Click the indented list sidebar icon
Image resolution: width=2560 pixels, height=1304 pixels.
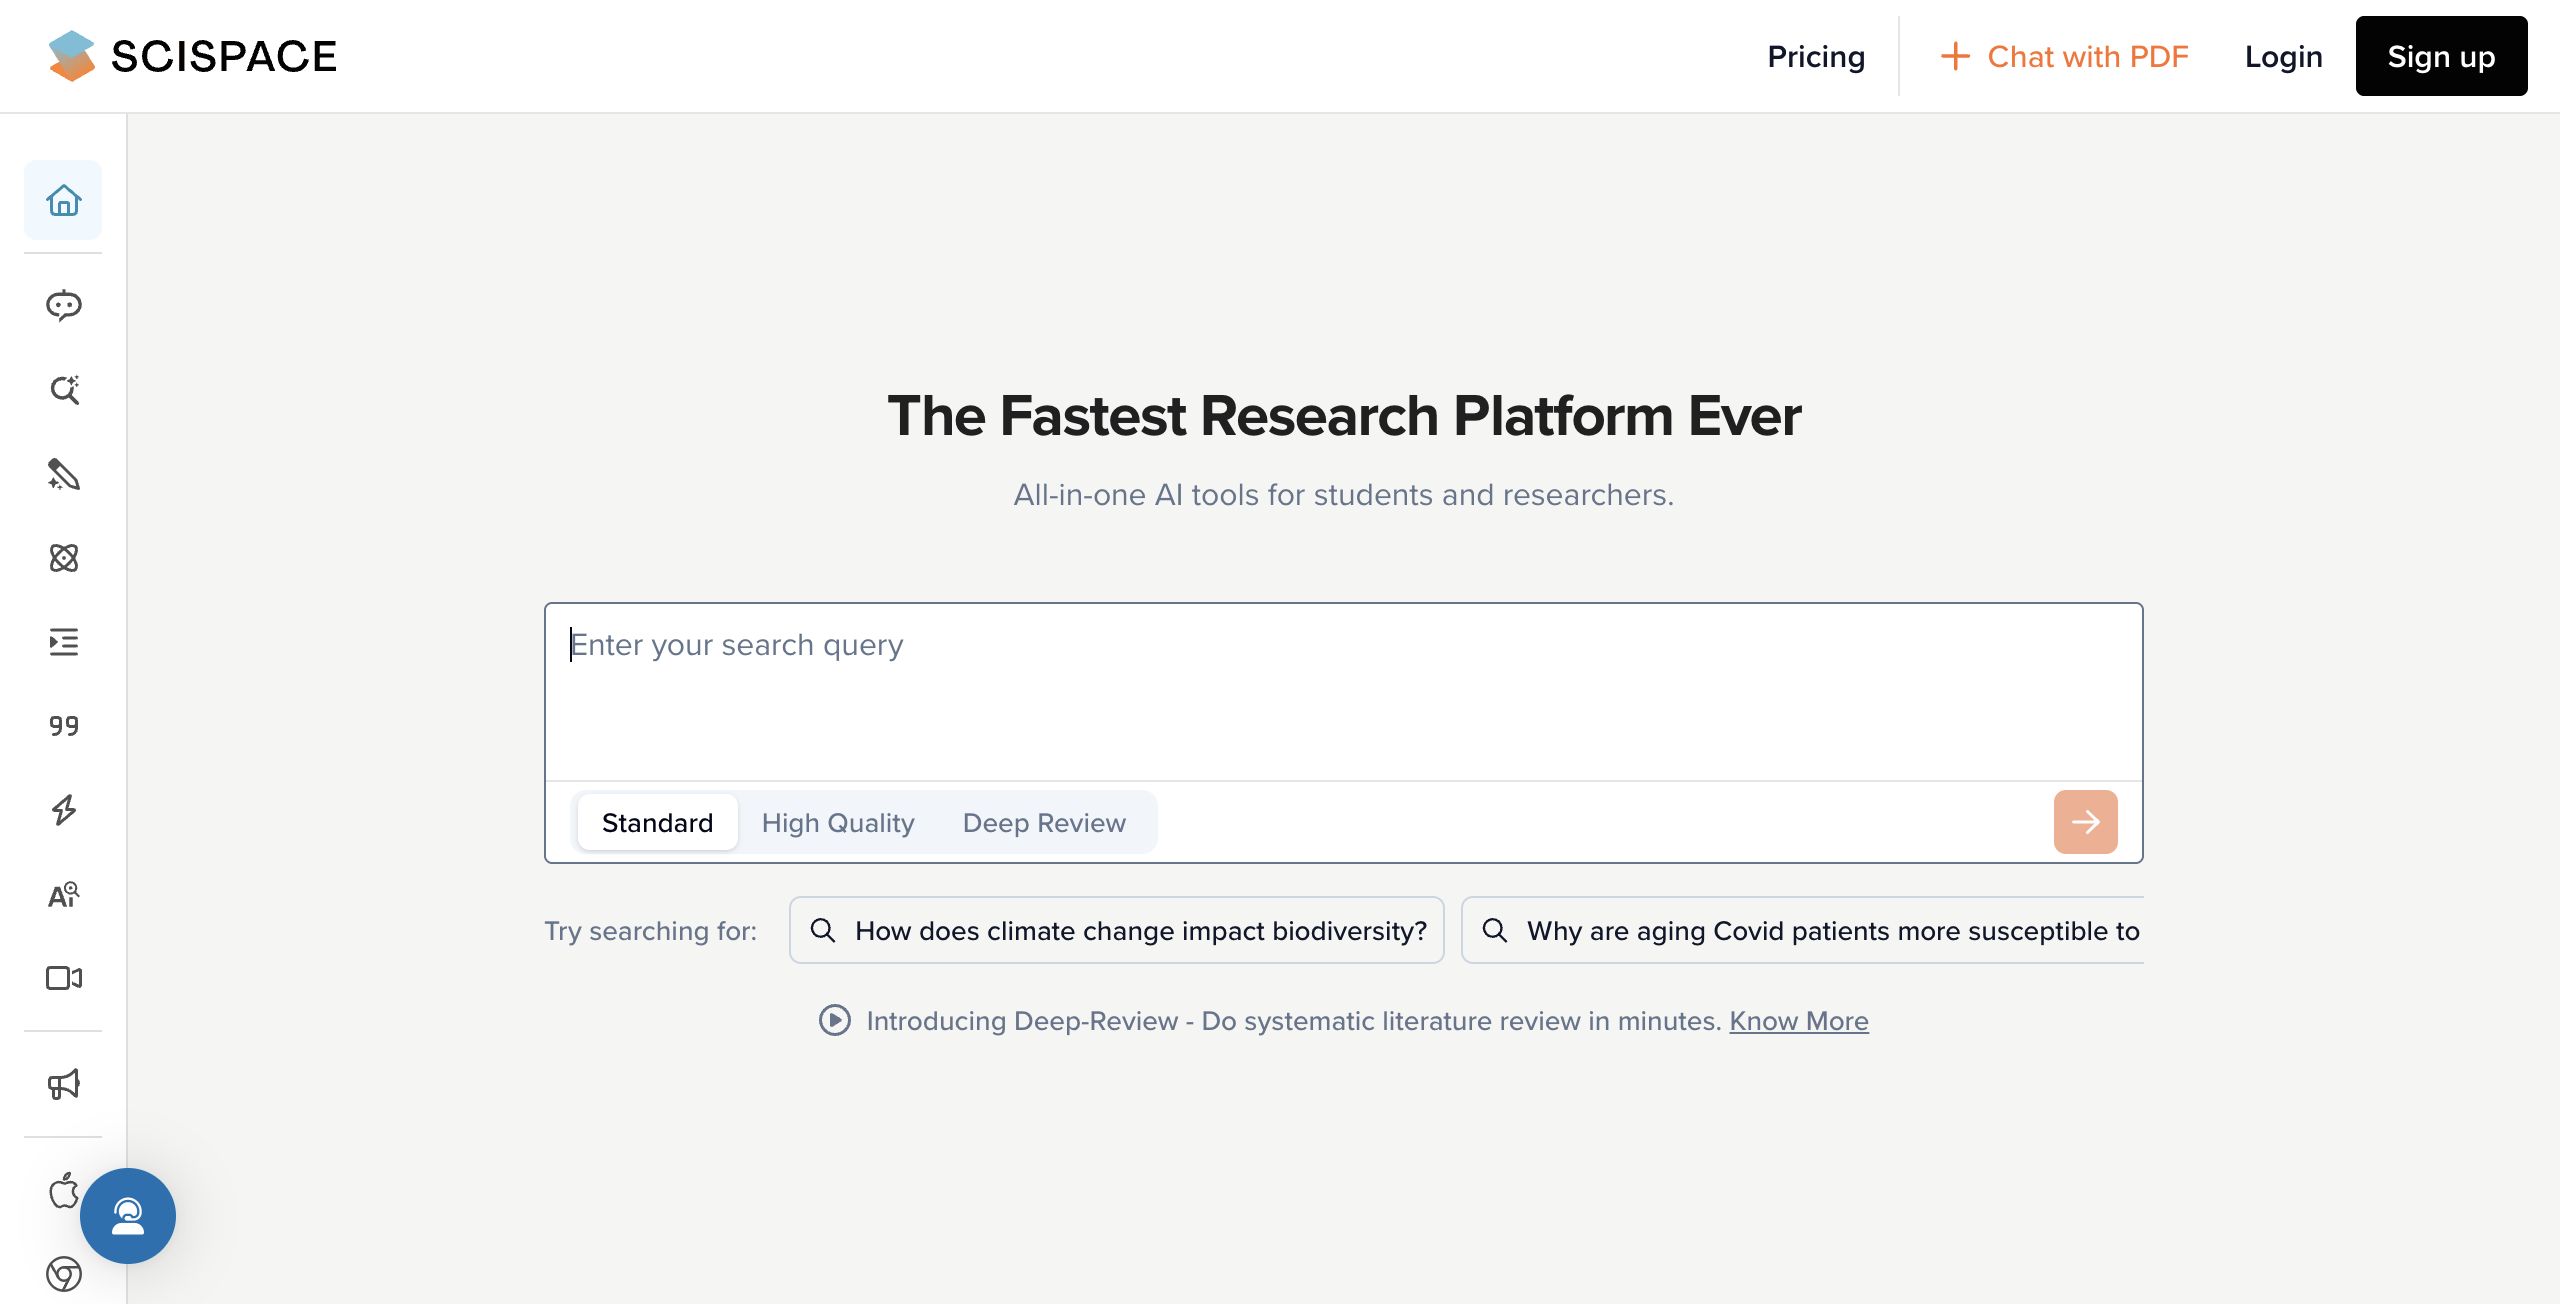pos(63,642)
